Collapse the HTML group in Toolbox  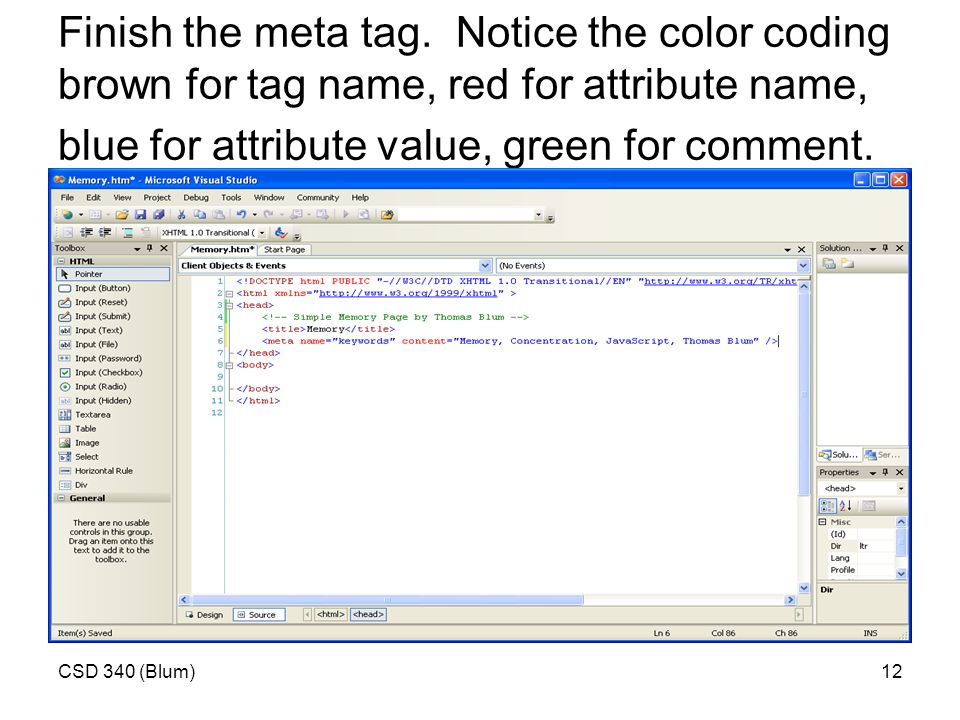[61, 261]
